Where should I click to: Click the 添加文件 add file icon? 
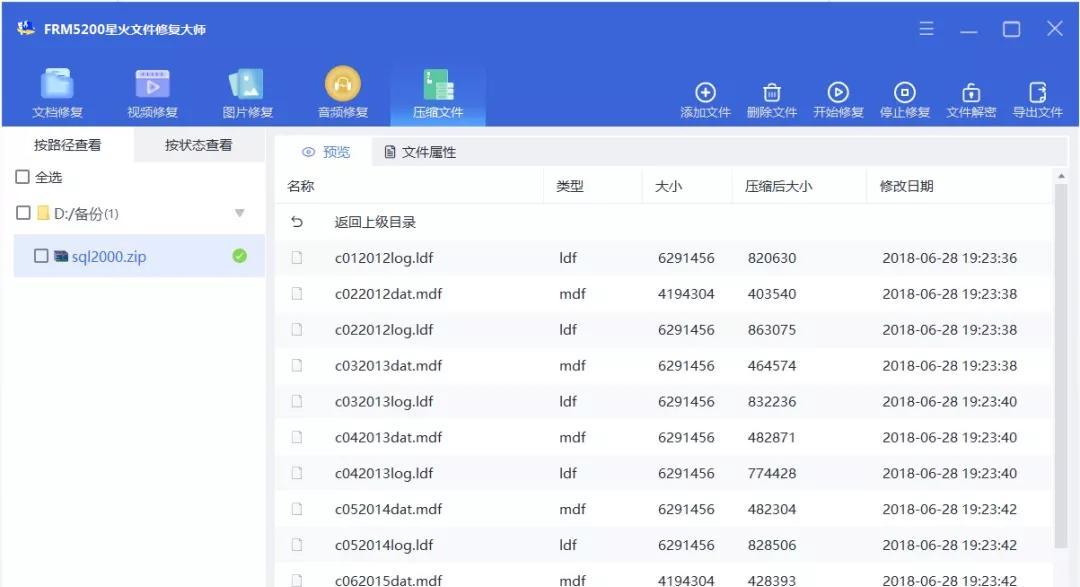coord(705,92)
